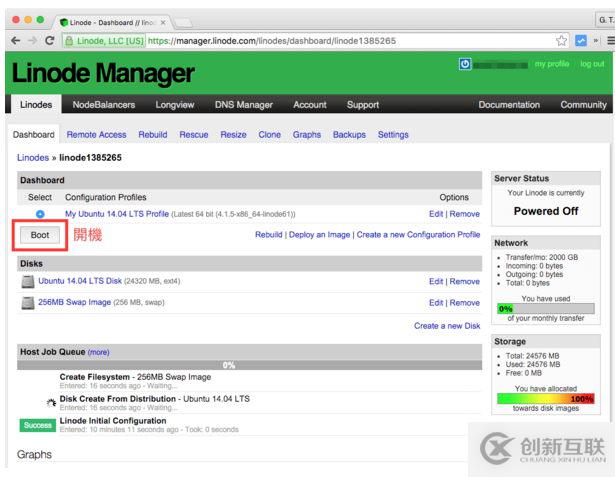Click the 256MB Swap Image disk icon
The width and height of the screenshot is (615, 477).
[27, 302]
